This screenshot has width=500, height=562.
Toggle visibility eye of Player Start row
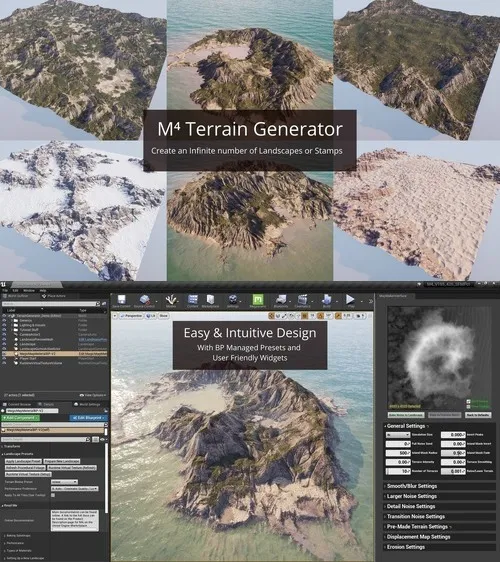5,358
